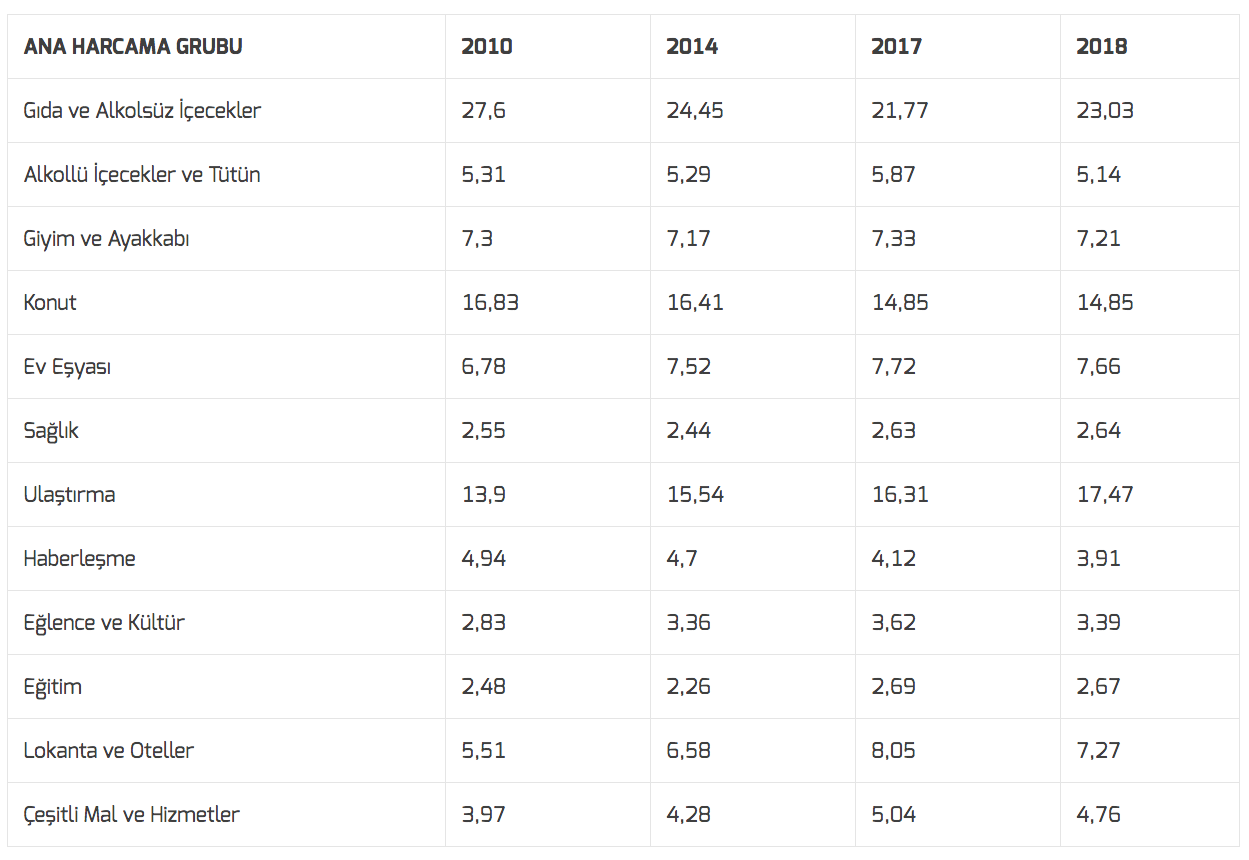This screenshot has width=1249, height=860.
Task: Click the 2014 column header
Action: pos(692,47)
